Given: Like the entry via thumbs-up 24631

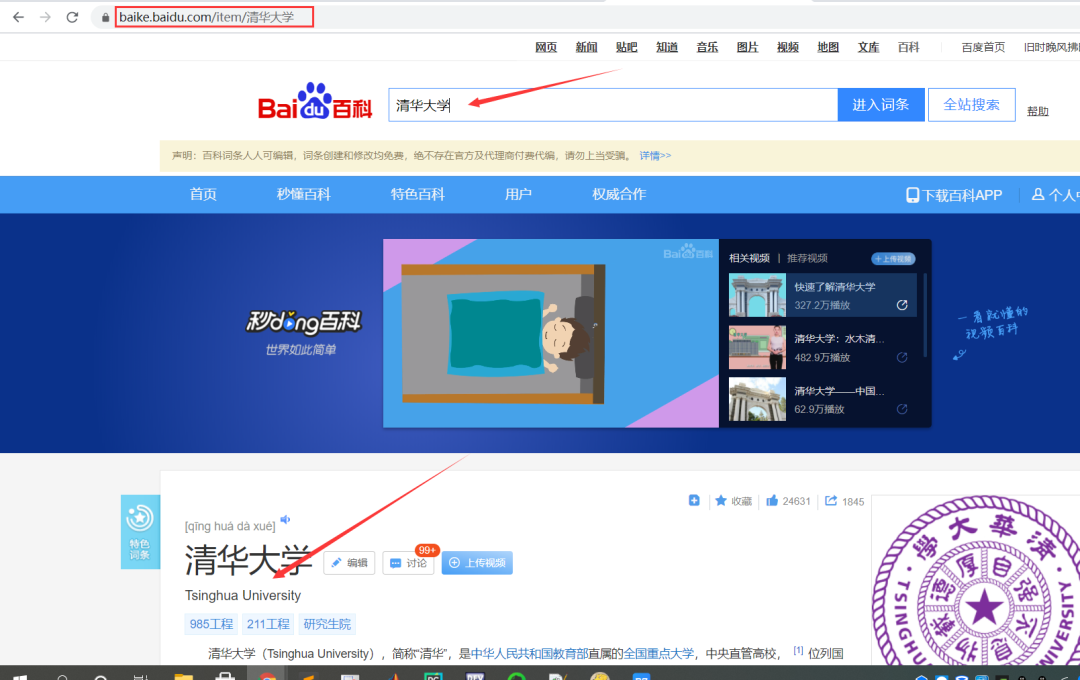Looking at the screenshot, I should (x=788, y=501).
